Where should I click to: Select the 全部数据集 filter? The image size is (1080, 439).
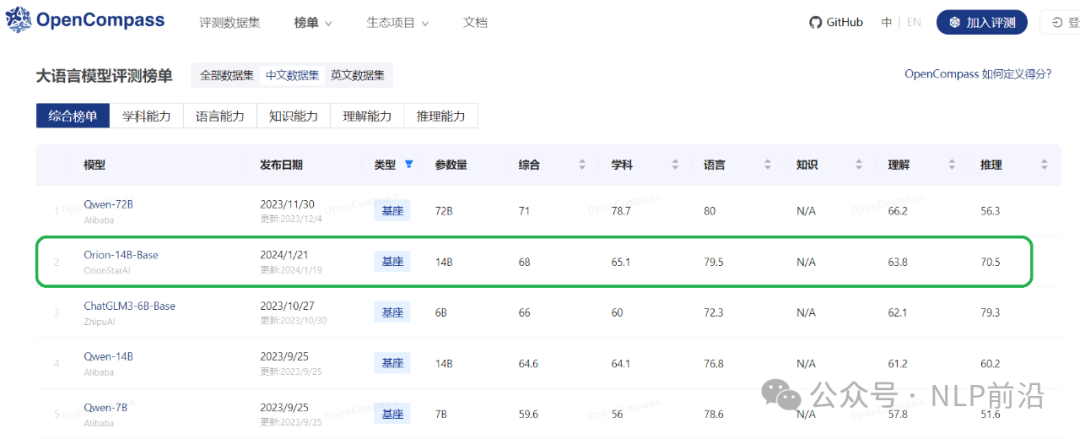227,75
